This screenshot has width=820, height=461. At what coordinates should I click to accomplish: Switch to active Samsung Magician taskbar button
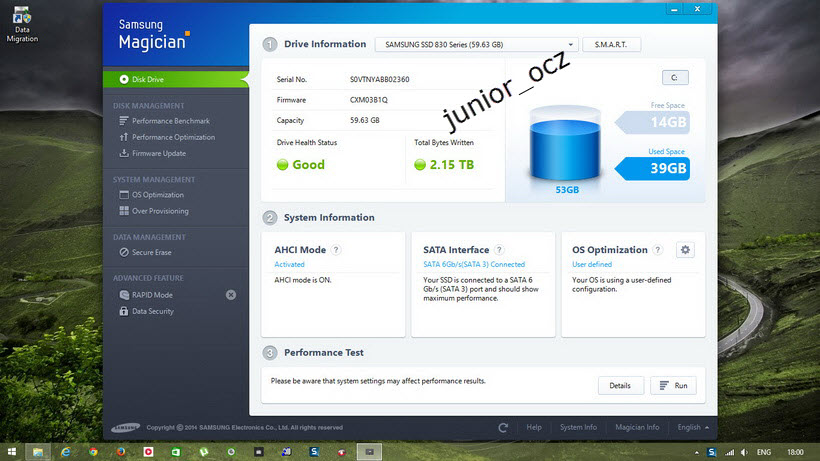(369, 452)
